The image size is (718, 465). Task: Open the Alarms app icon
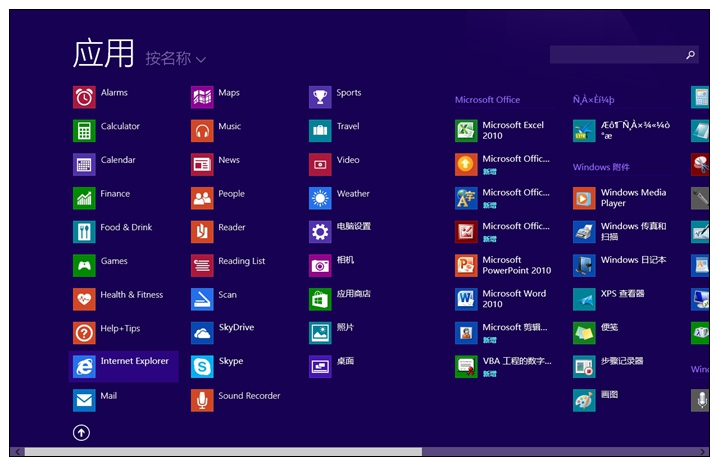(x=84, y=97)
